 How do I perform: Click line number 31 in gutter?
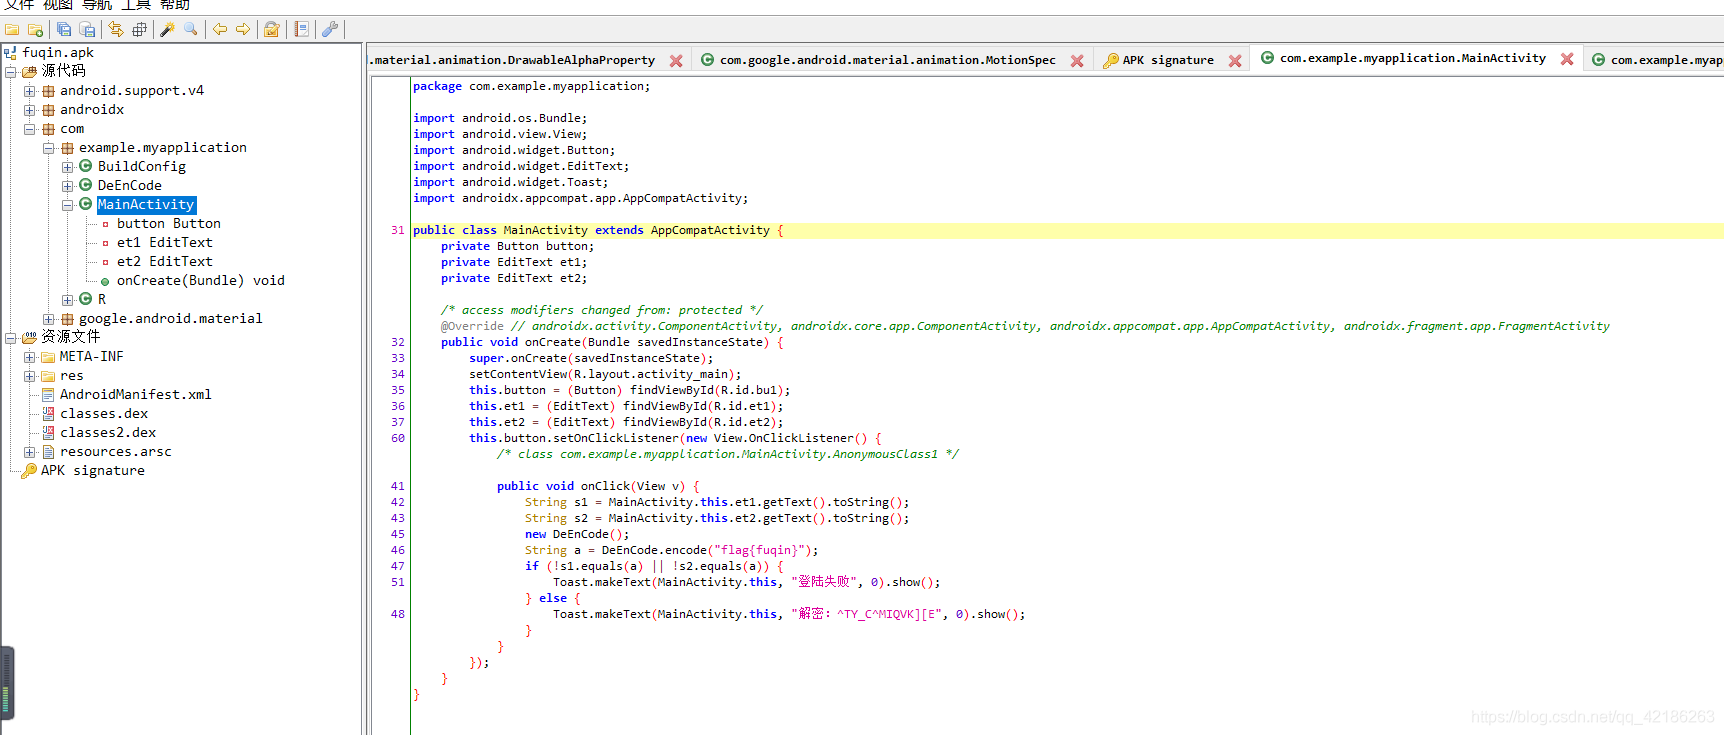(x=398, y=230)
